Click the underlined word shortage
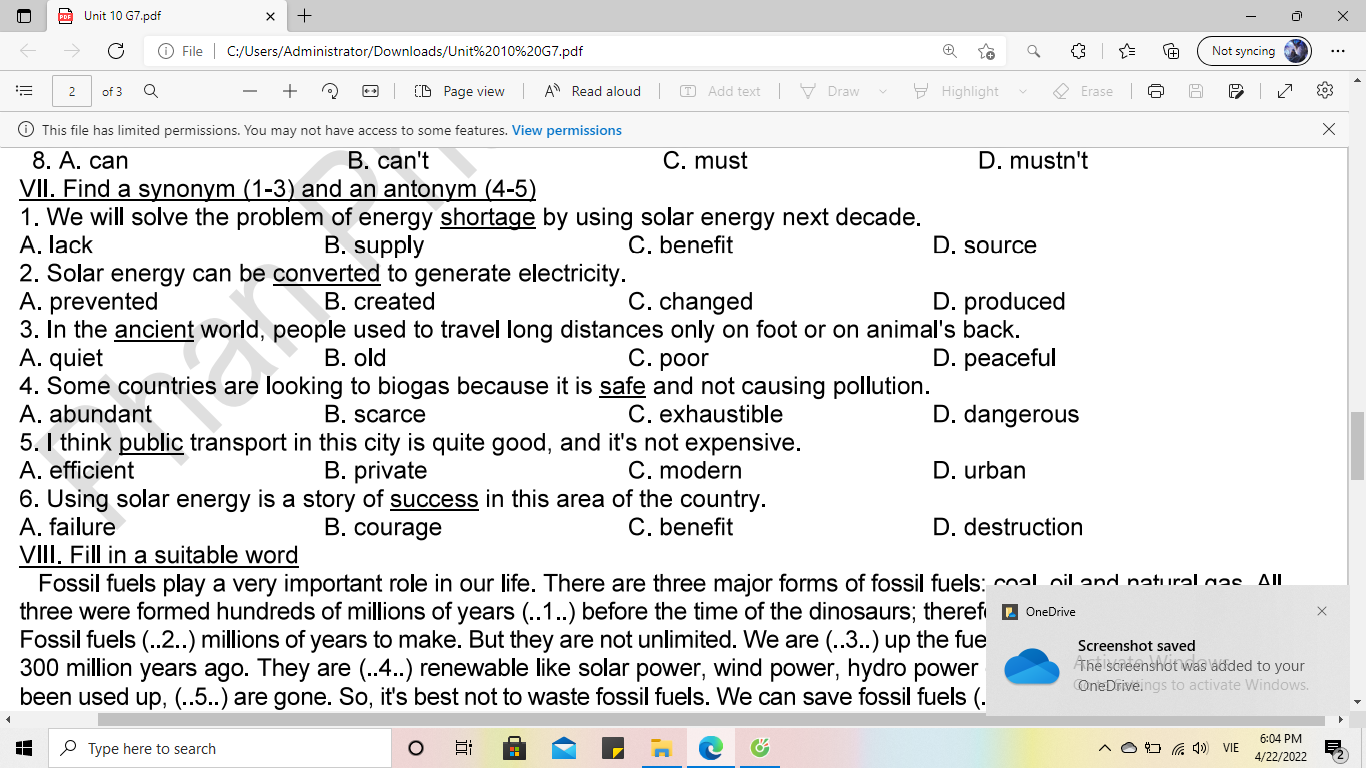The height and width of the screenshot is (768, 1366). tap(488, 217)
